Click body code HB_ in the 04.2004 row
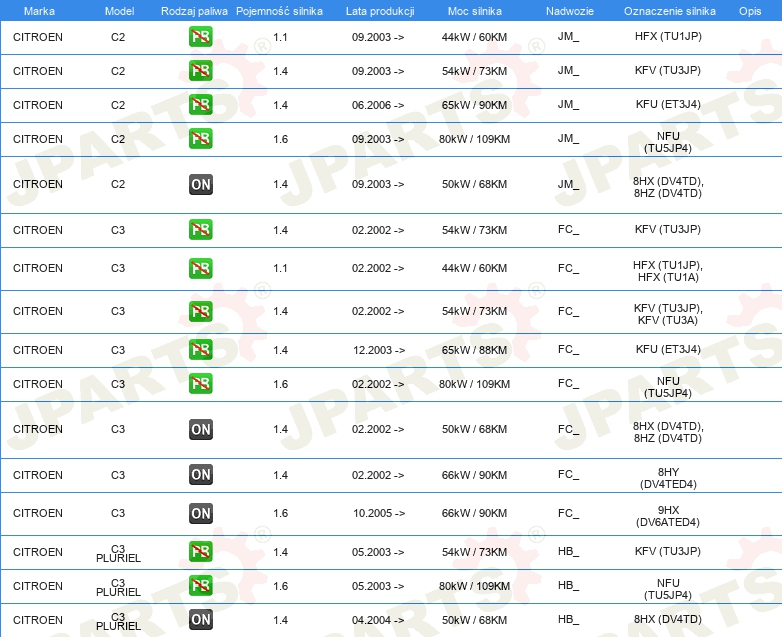The height and width of the screenshot is (637, 782). [568, 619]
